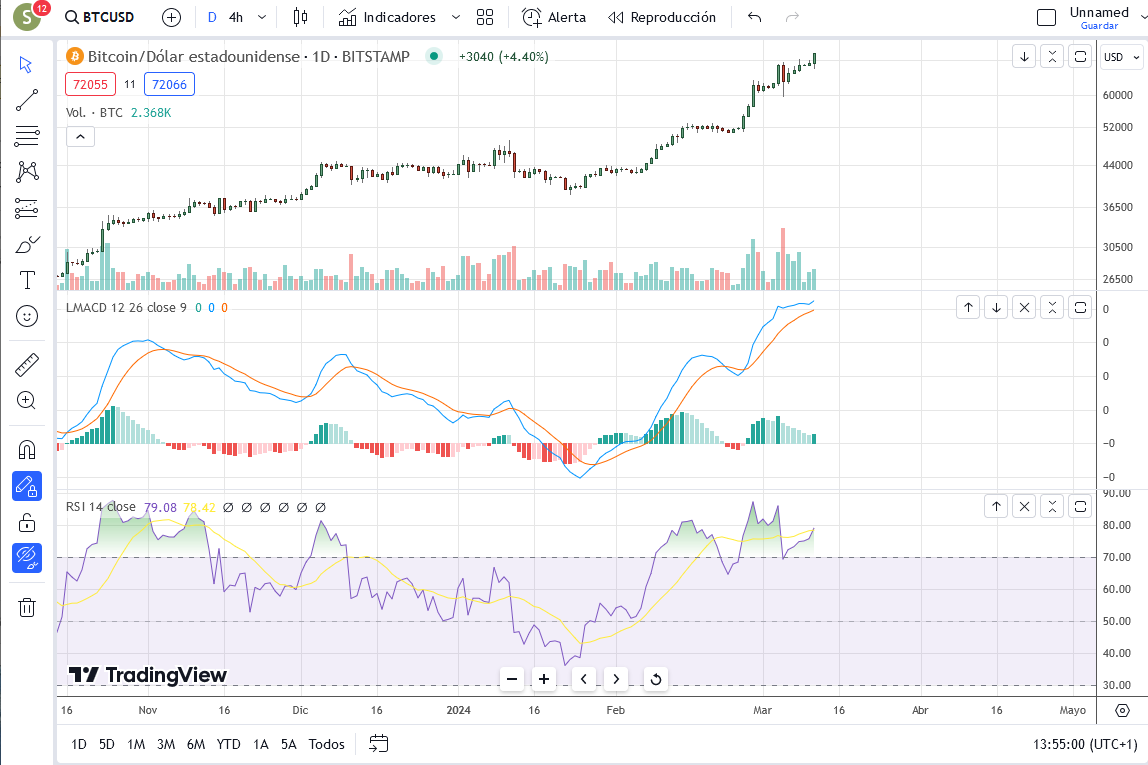Viewport: 1148px width, 765px height.
Task: Click the 72055 sell price button
Action: [90, 84]
